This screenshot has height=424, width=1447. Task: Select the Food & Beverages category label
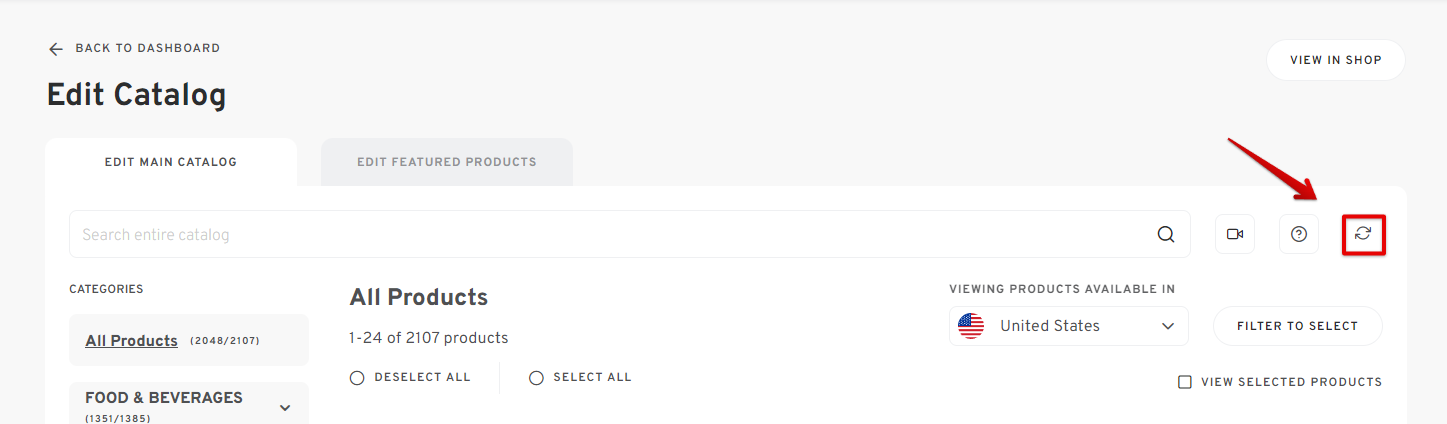[164, 398]
